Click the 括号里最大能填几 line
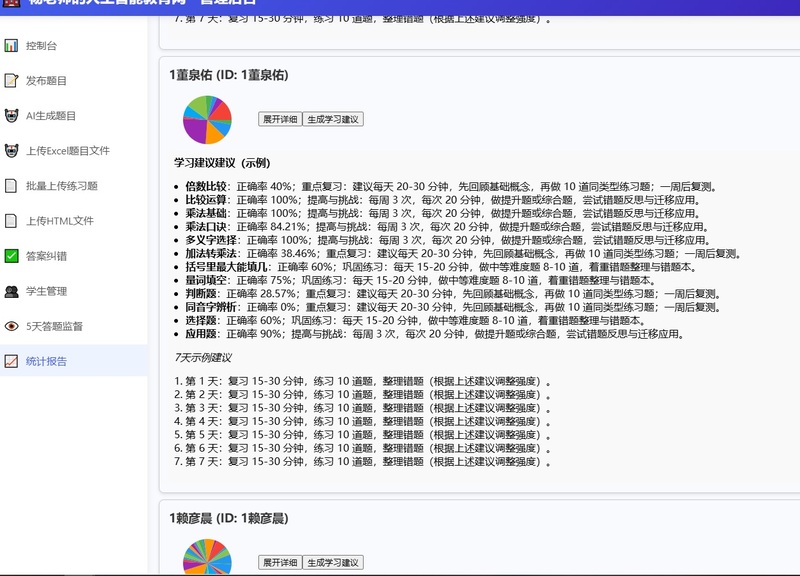 tap(441, 267)
